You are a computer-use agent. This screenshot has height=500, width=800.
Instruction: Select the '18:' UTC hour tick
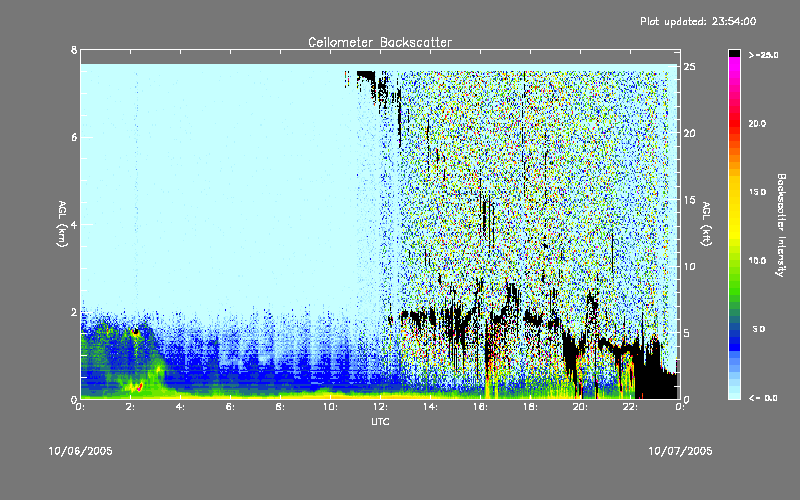coord(531,407)
